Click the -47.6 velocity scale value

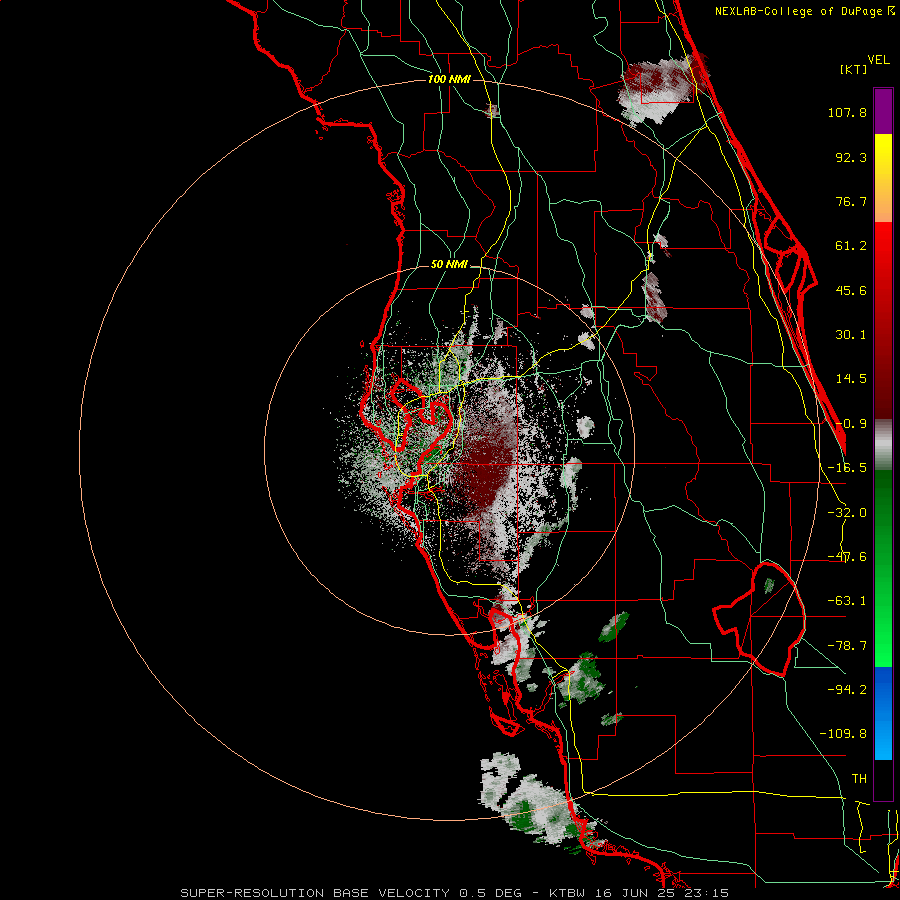tap(847, 557)
